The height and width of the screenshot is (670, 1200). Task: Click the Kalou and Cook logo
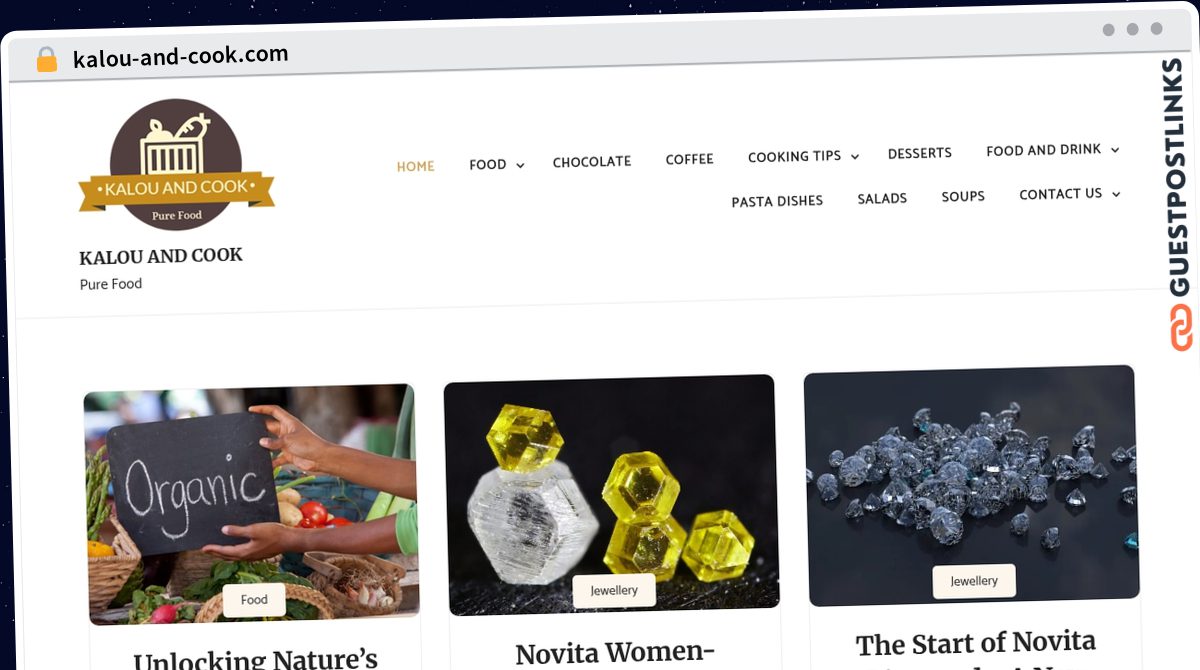point(176,165)
